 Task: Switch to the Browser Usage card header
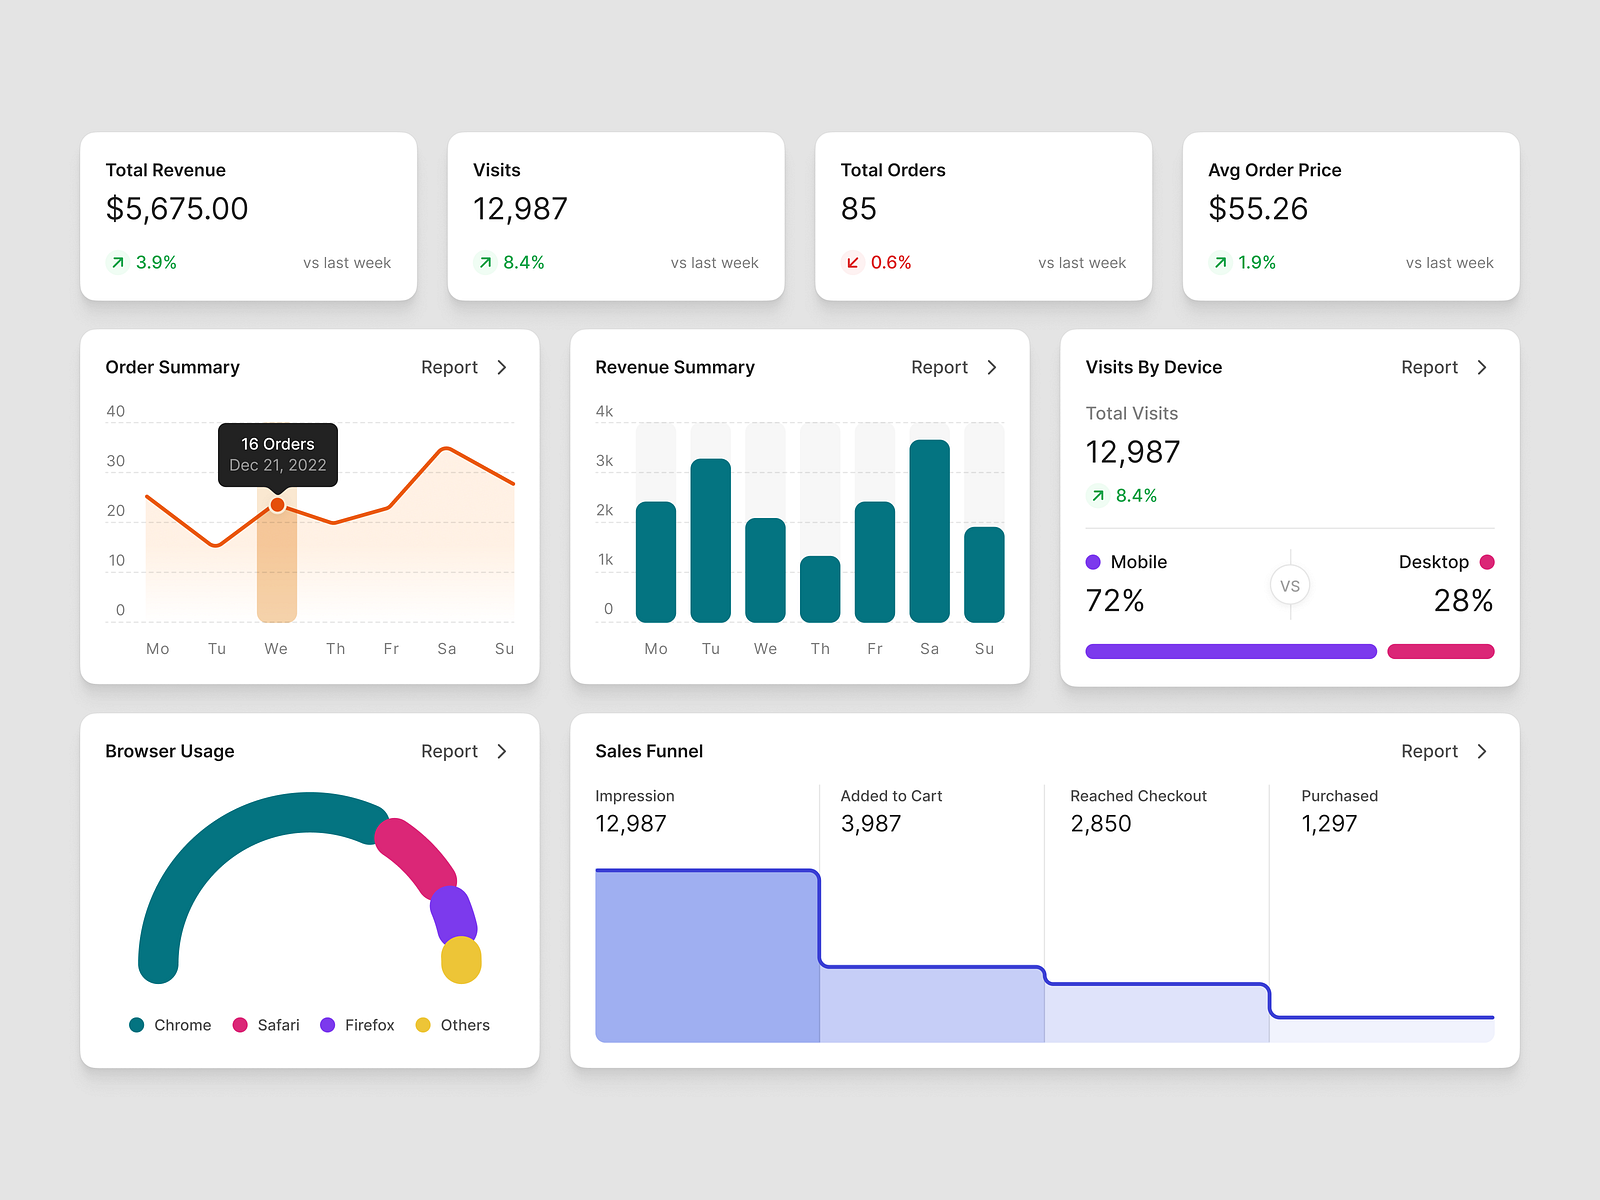tap(170, 751)
